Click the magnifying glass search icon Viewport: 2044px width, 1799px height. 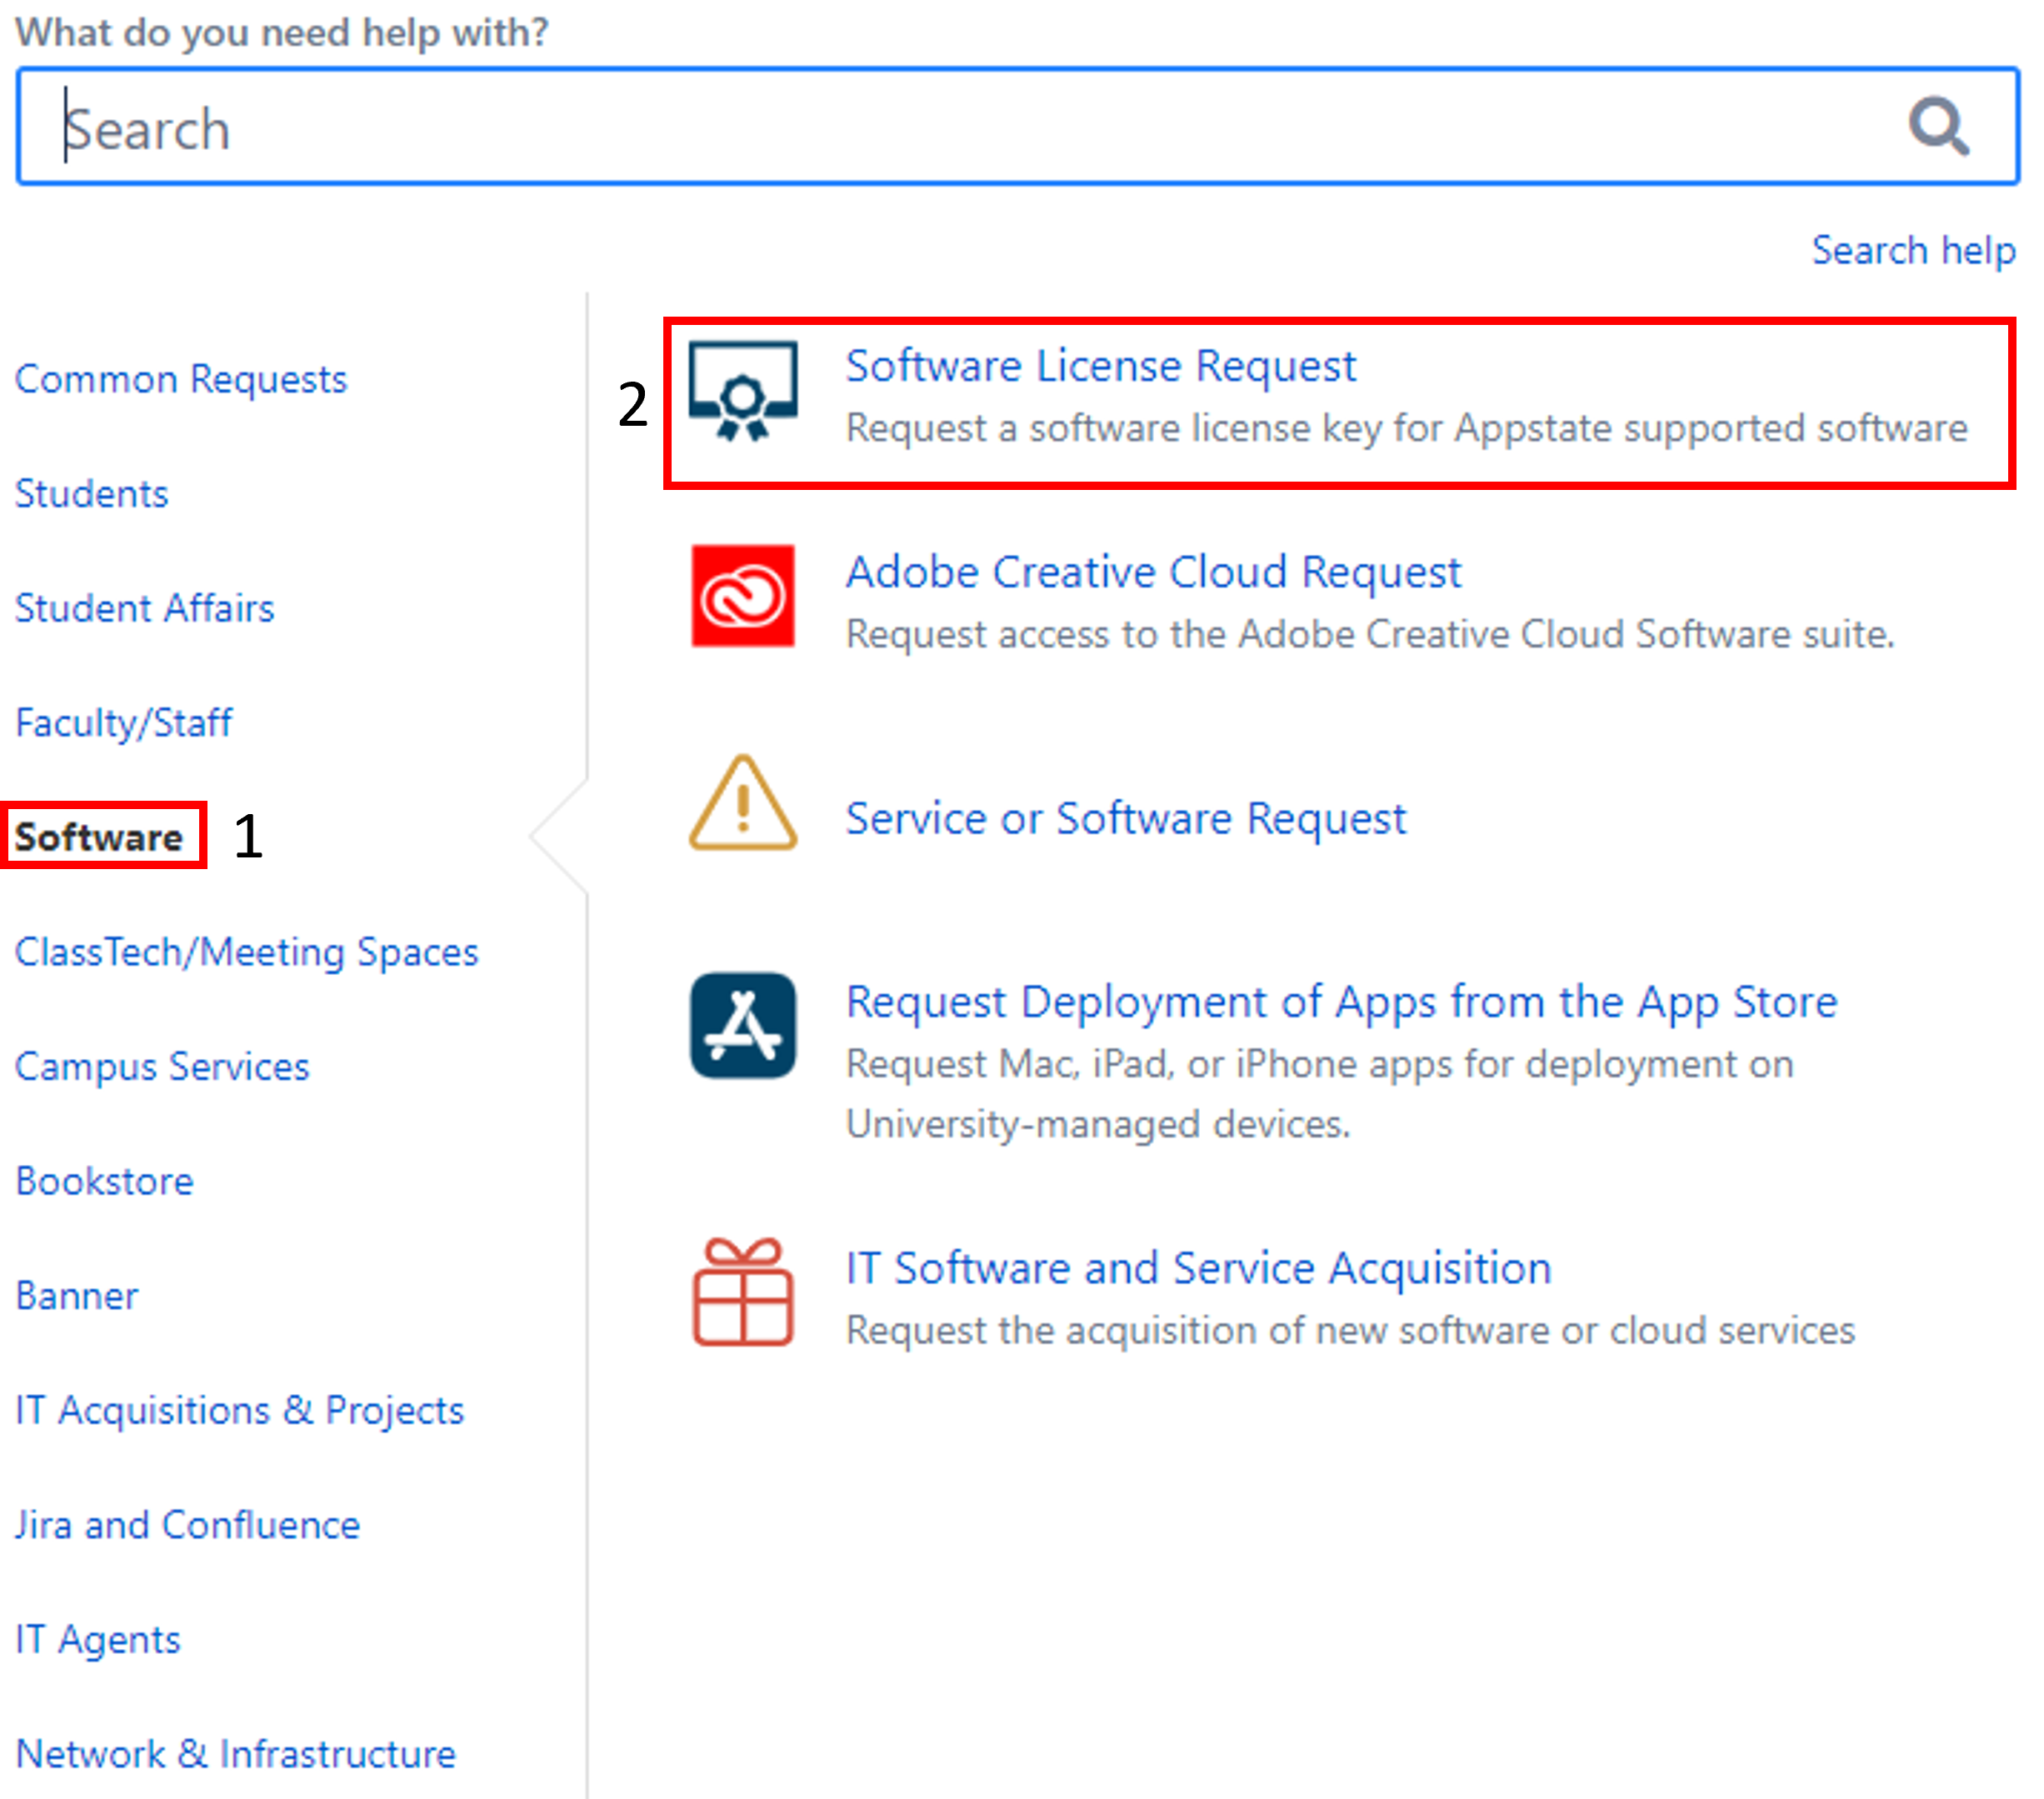point(1937,127)
